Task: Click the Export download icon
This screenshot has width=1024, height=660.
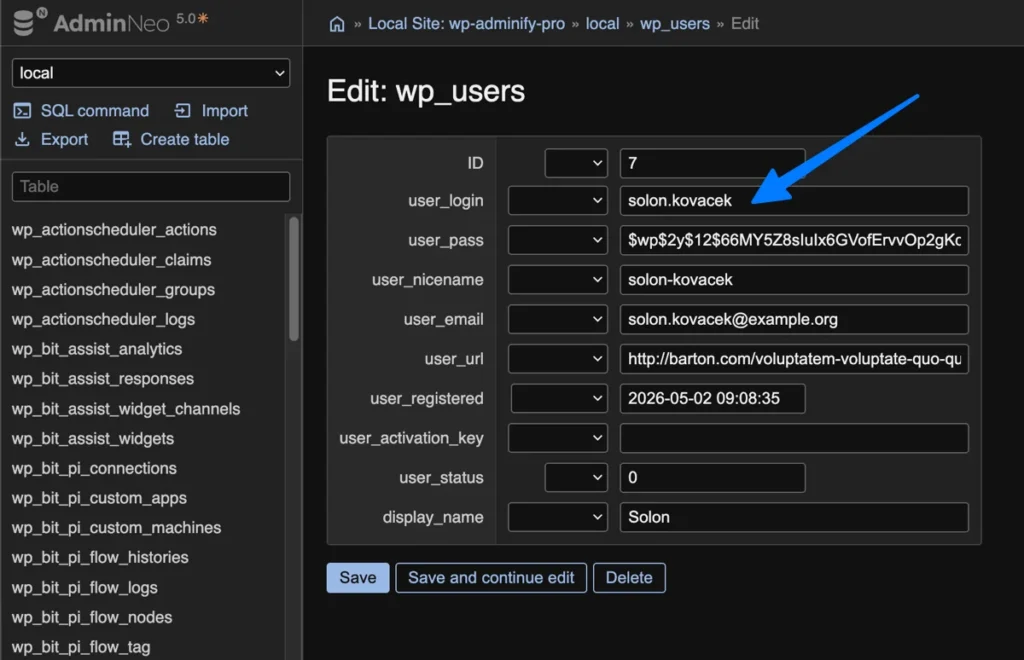Action: [22, 139]
